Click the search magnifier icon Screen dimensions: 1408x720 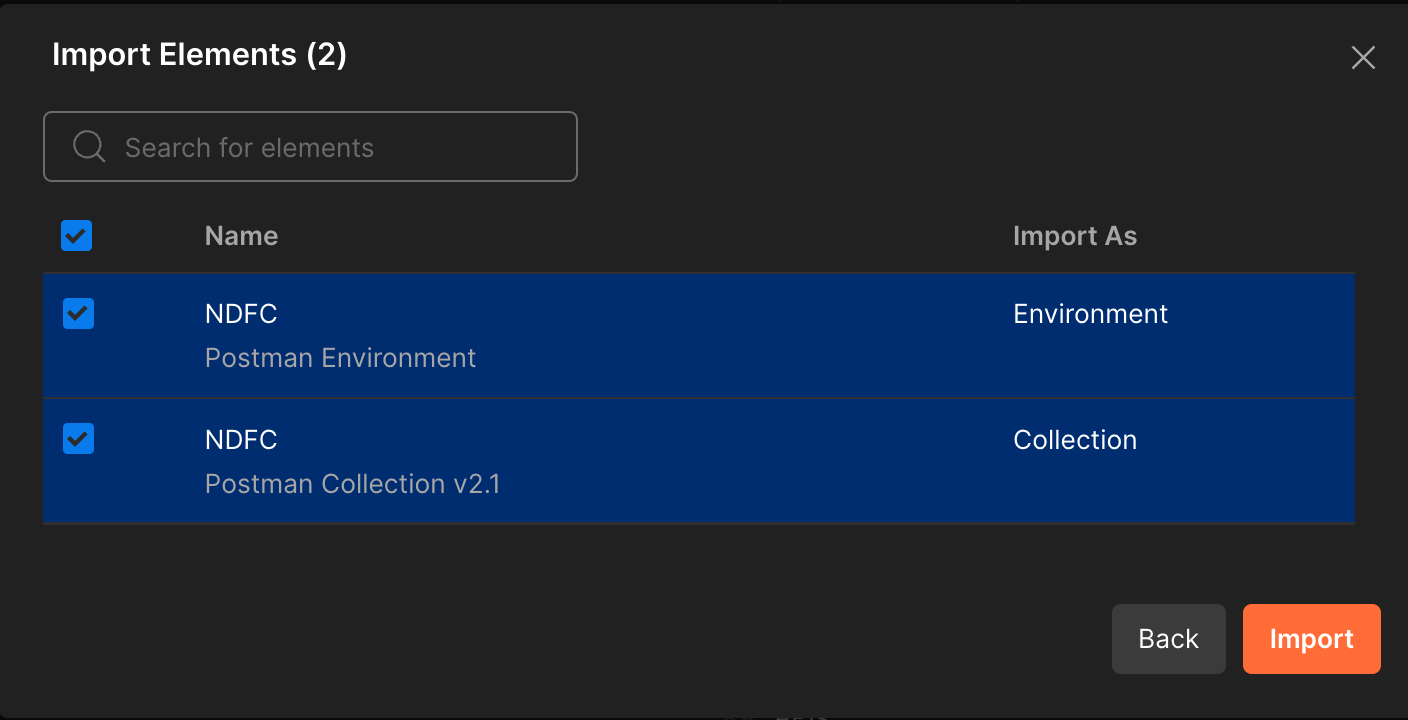click(89, 147)
